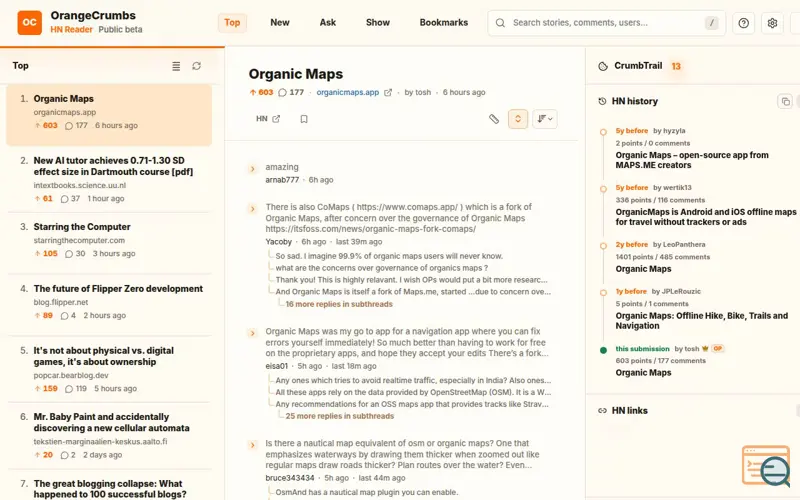
Task: Click the upvote arrow beside 603 in header
Action: click(x=253, y=92)
